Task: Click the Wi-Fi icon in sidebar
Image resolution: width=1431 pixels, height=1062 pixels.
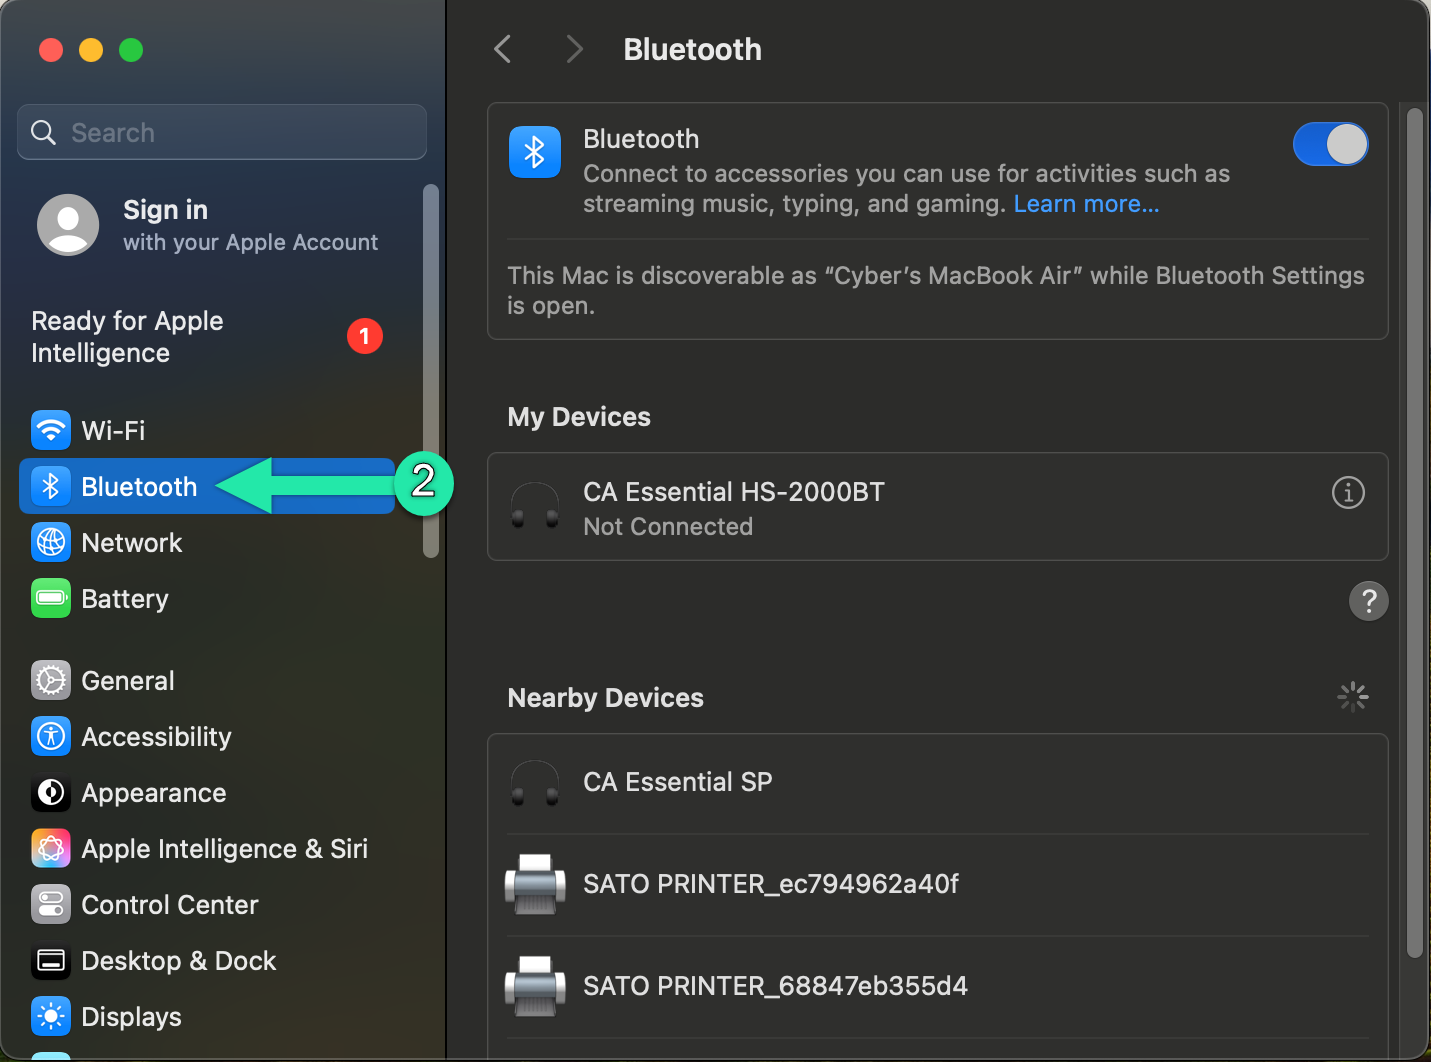Action: pyautogui.click(x=51, y=431)
